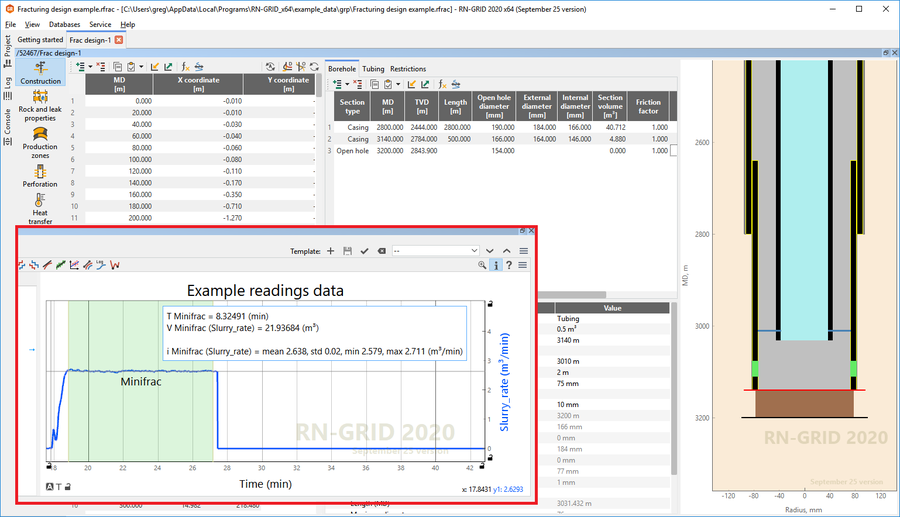Click the save template icon
This screenshot has width=900, height=517.
pos(347,251)
